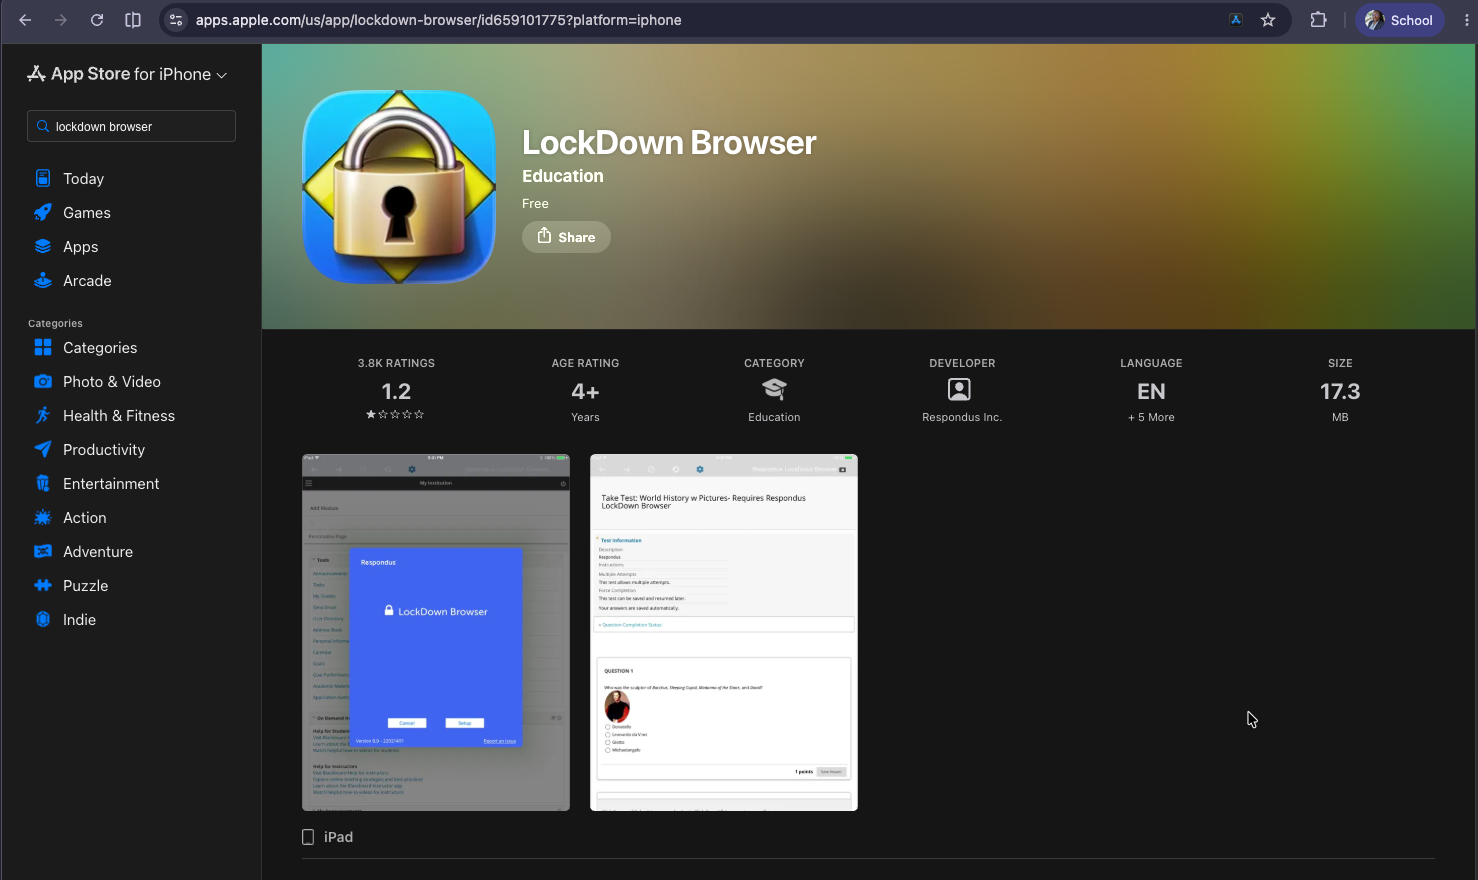Image resolution: width=1478 pixels, height=880 pixels.
Task: Open developer Respondus Inc. badge
Action: (x=962, y=390)
